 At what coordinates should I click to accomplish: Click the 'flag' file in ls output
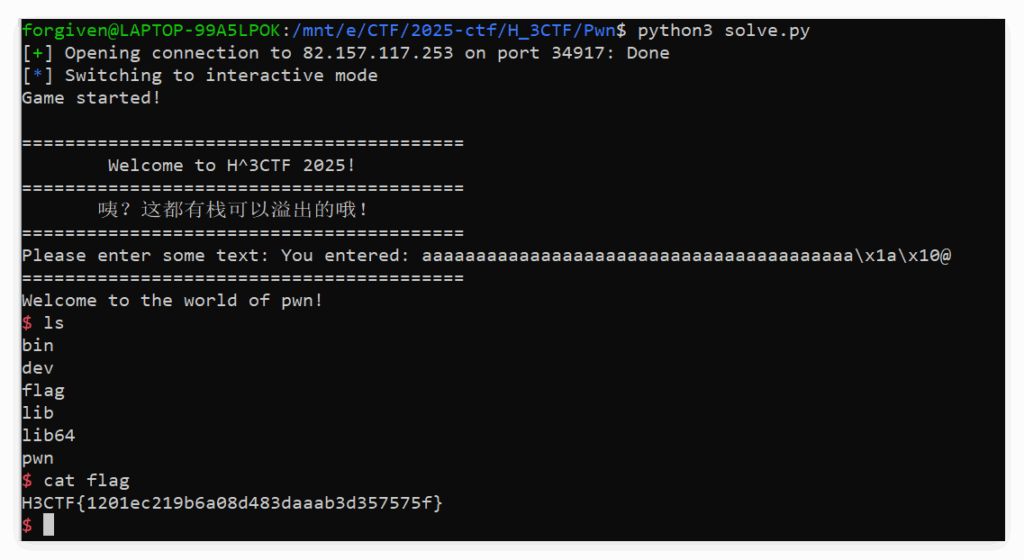43,390
